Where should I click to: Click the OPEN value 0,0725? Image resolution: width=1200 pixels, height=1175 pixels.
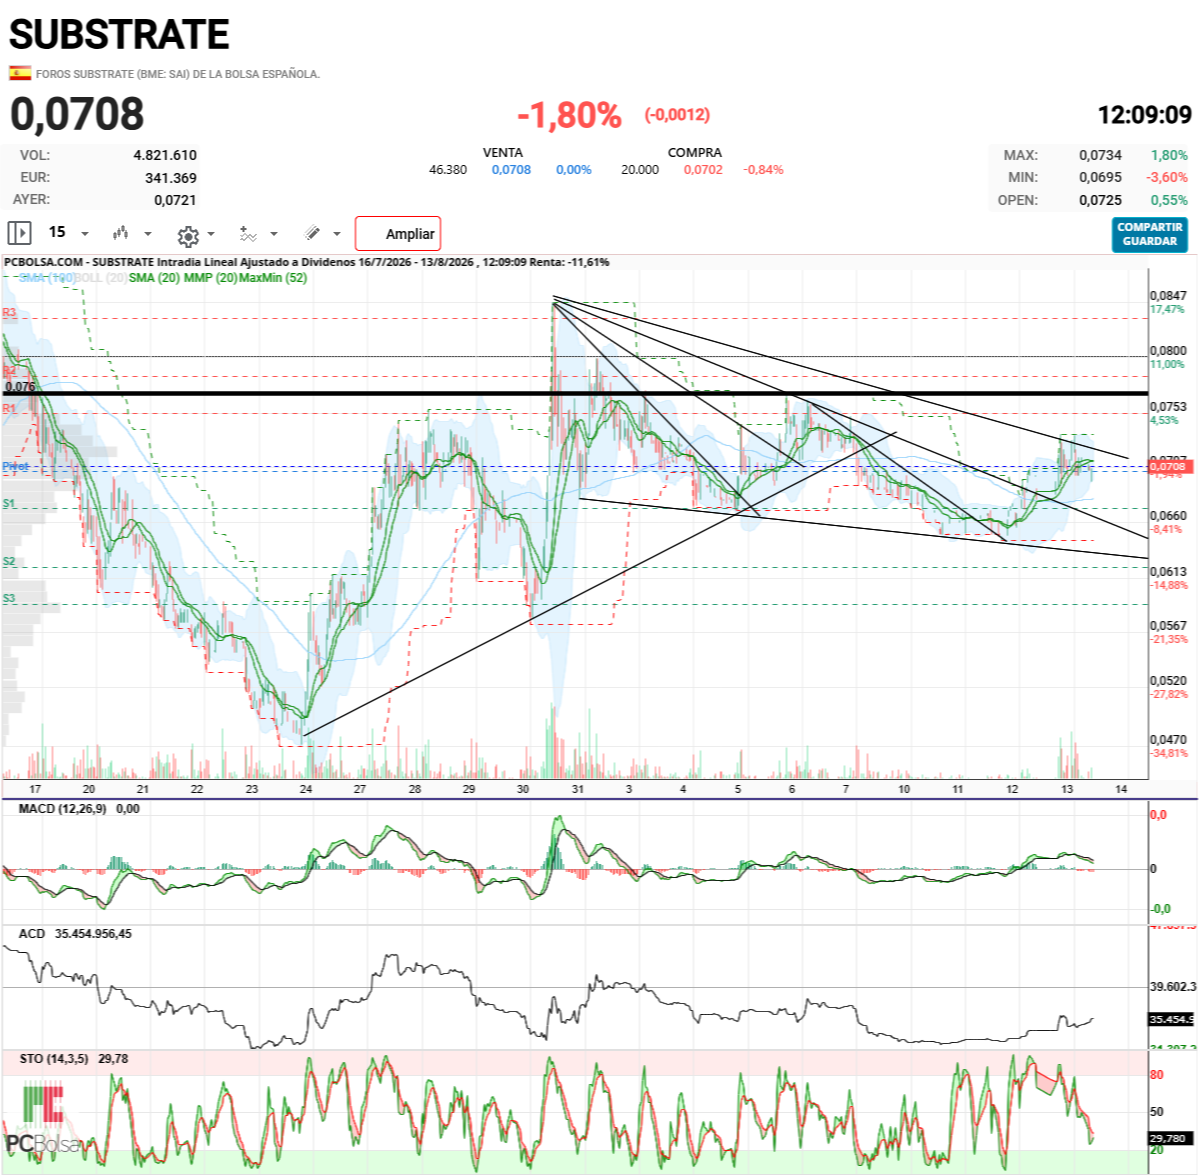(x=1100, y=200)
